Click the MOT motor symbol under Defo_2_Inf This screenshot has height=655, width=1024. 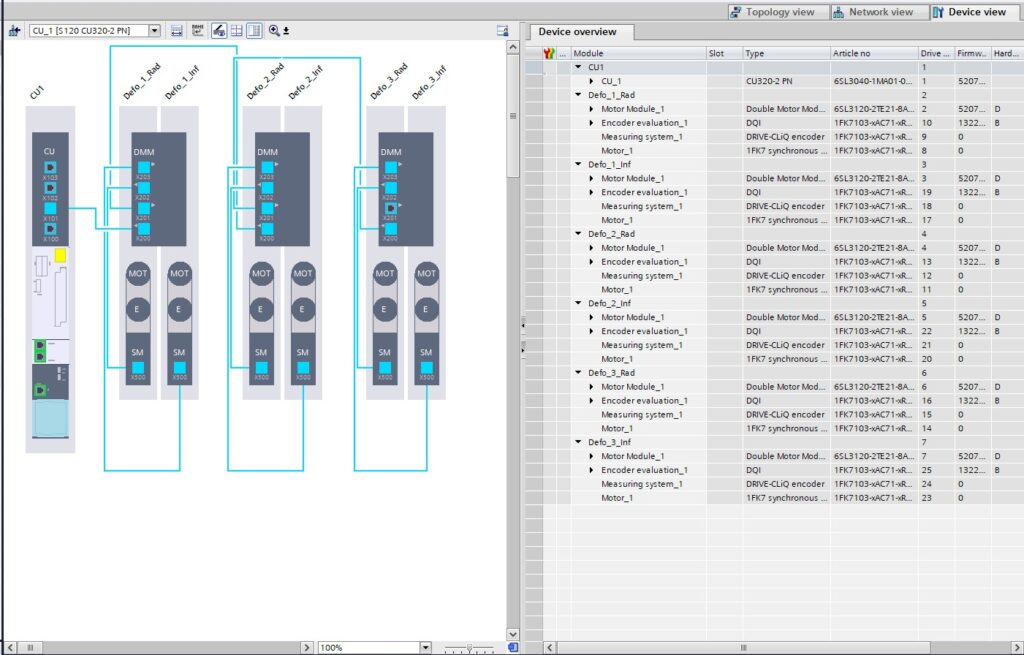(x=302, y=274)
